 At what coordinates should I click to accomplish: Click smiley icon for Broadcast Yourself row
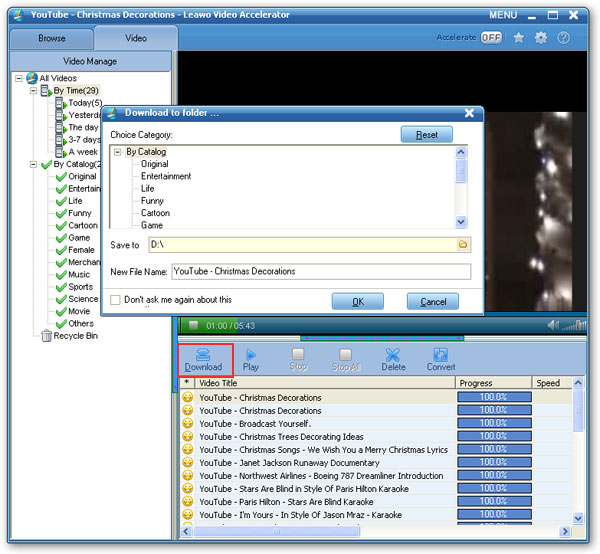coord(188,423)
